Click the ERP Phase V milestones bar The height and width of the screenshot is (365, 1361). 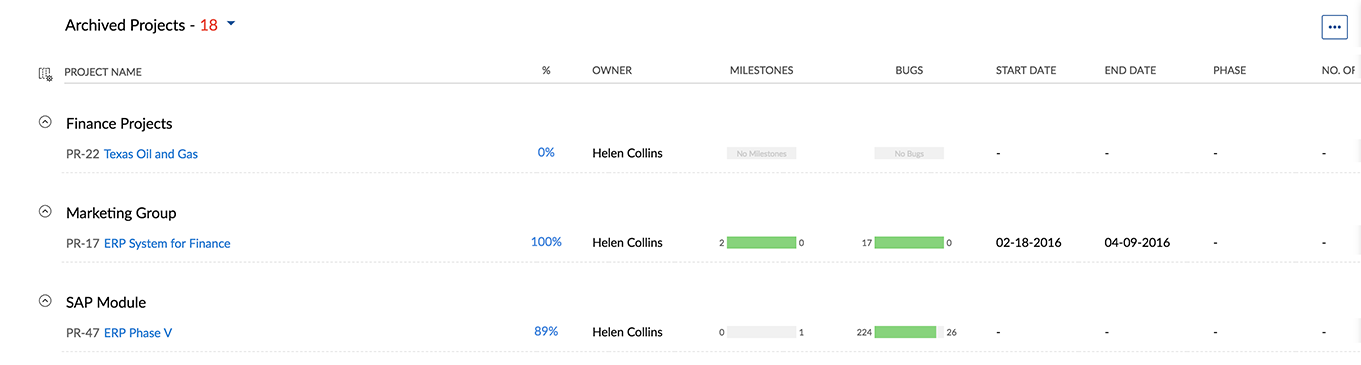point(761,332)
